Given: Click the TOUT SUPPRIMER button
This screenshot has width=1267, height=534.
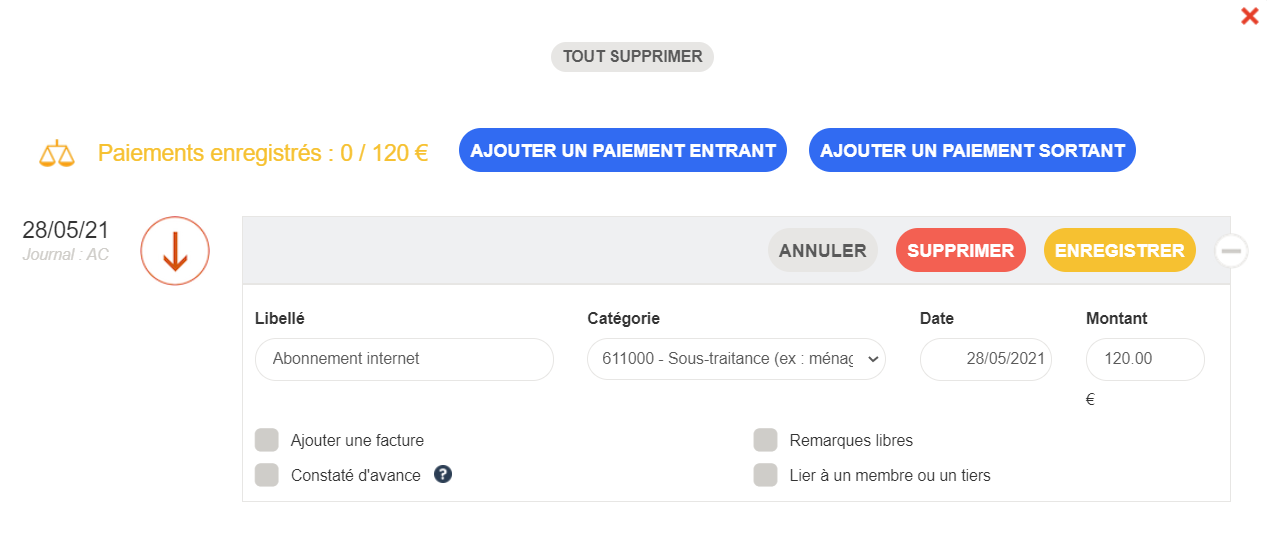Looking at the screenshot, I should pos(632,57).
